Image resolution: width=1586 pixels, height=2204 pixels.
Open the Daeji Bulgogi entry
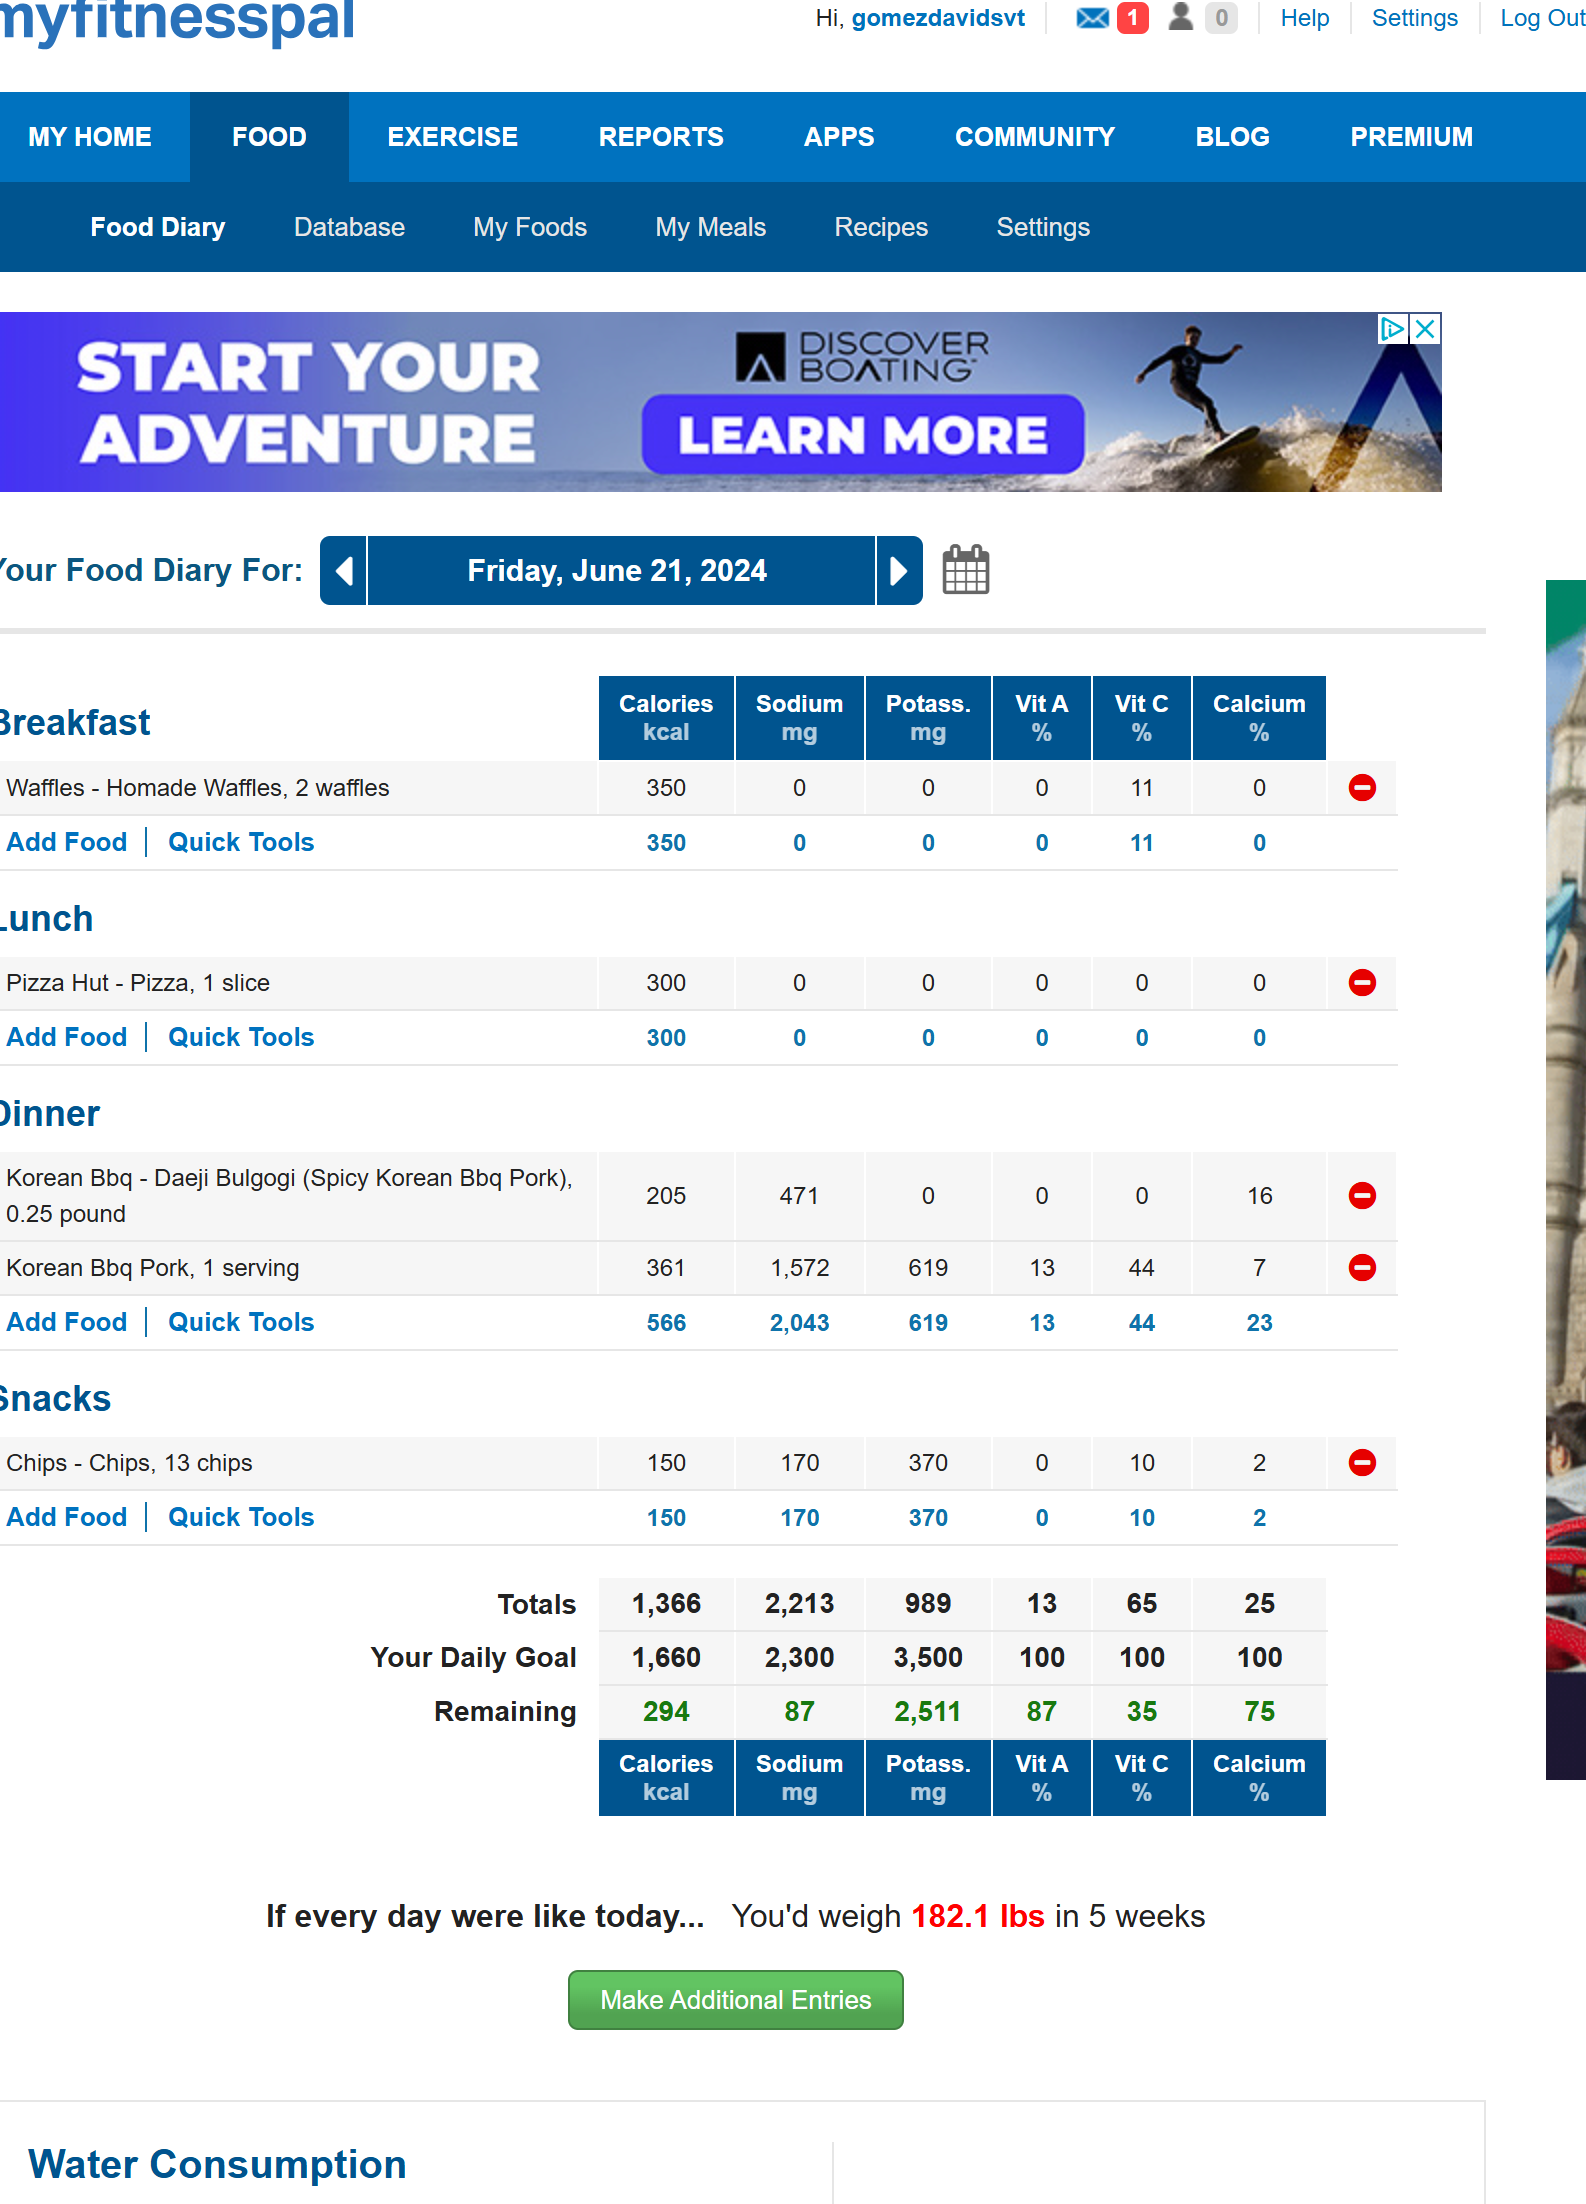[x=290, y=1196]
